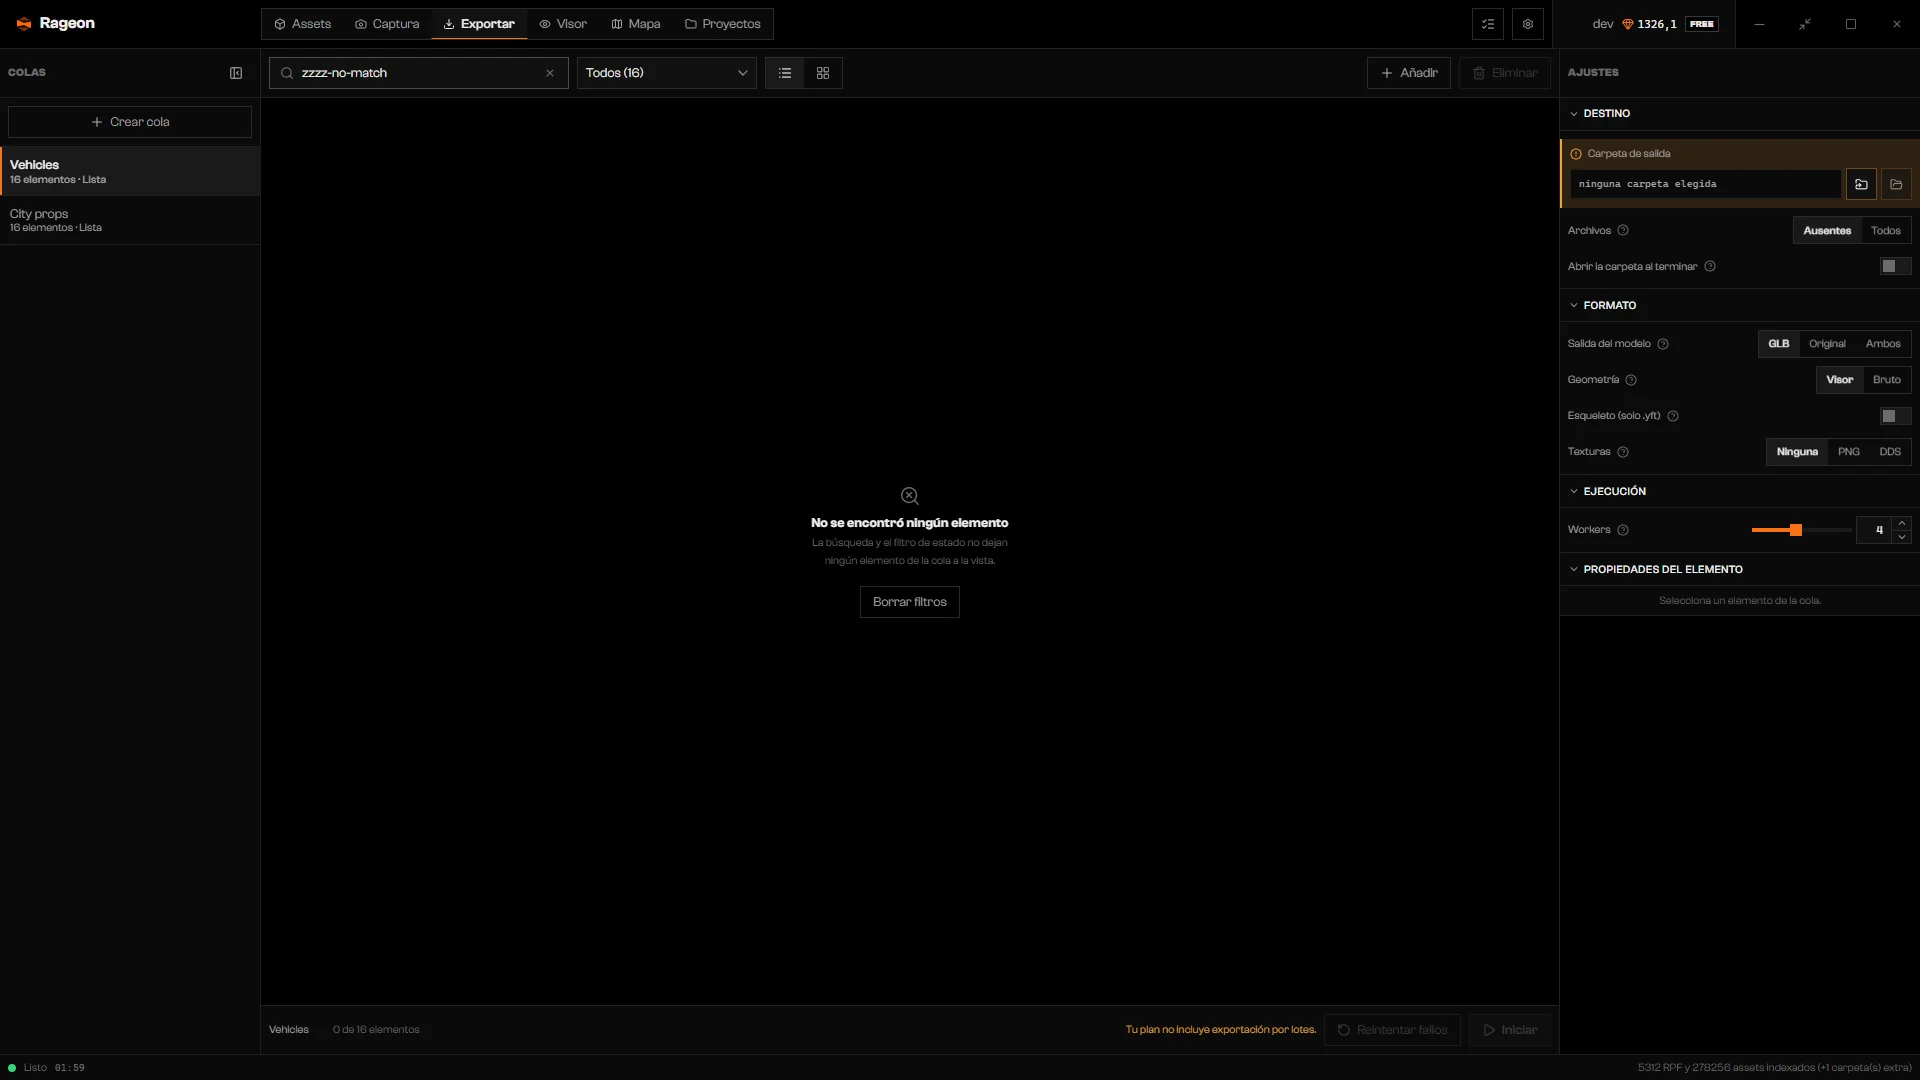Increase Workers count with up arrow
This screenshot has width=1920, height=1080.
tap(1902, 523)
